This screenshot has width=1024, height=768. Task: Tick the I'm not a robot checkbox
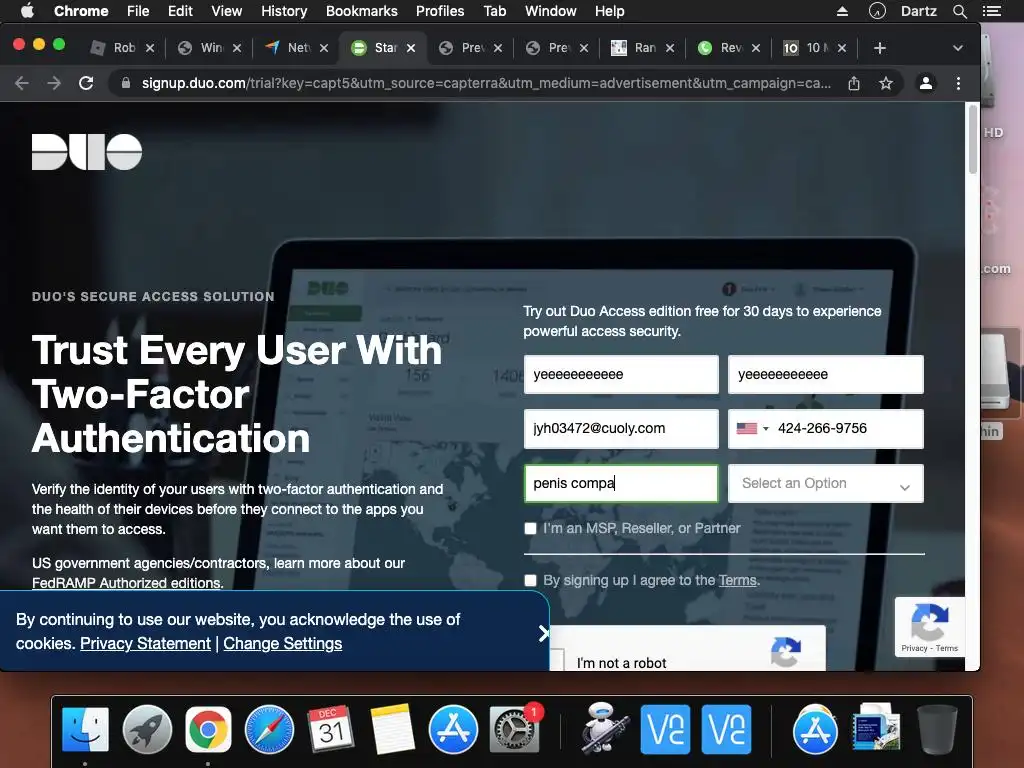557,660
